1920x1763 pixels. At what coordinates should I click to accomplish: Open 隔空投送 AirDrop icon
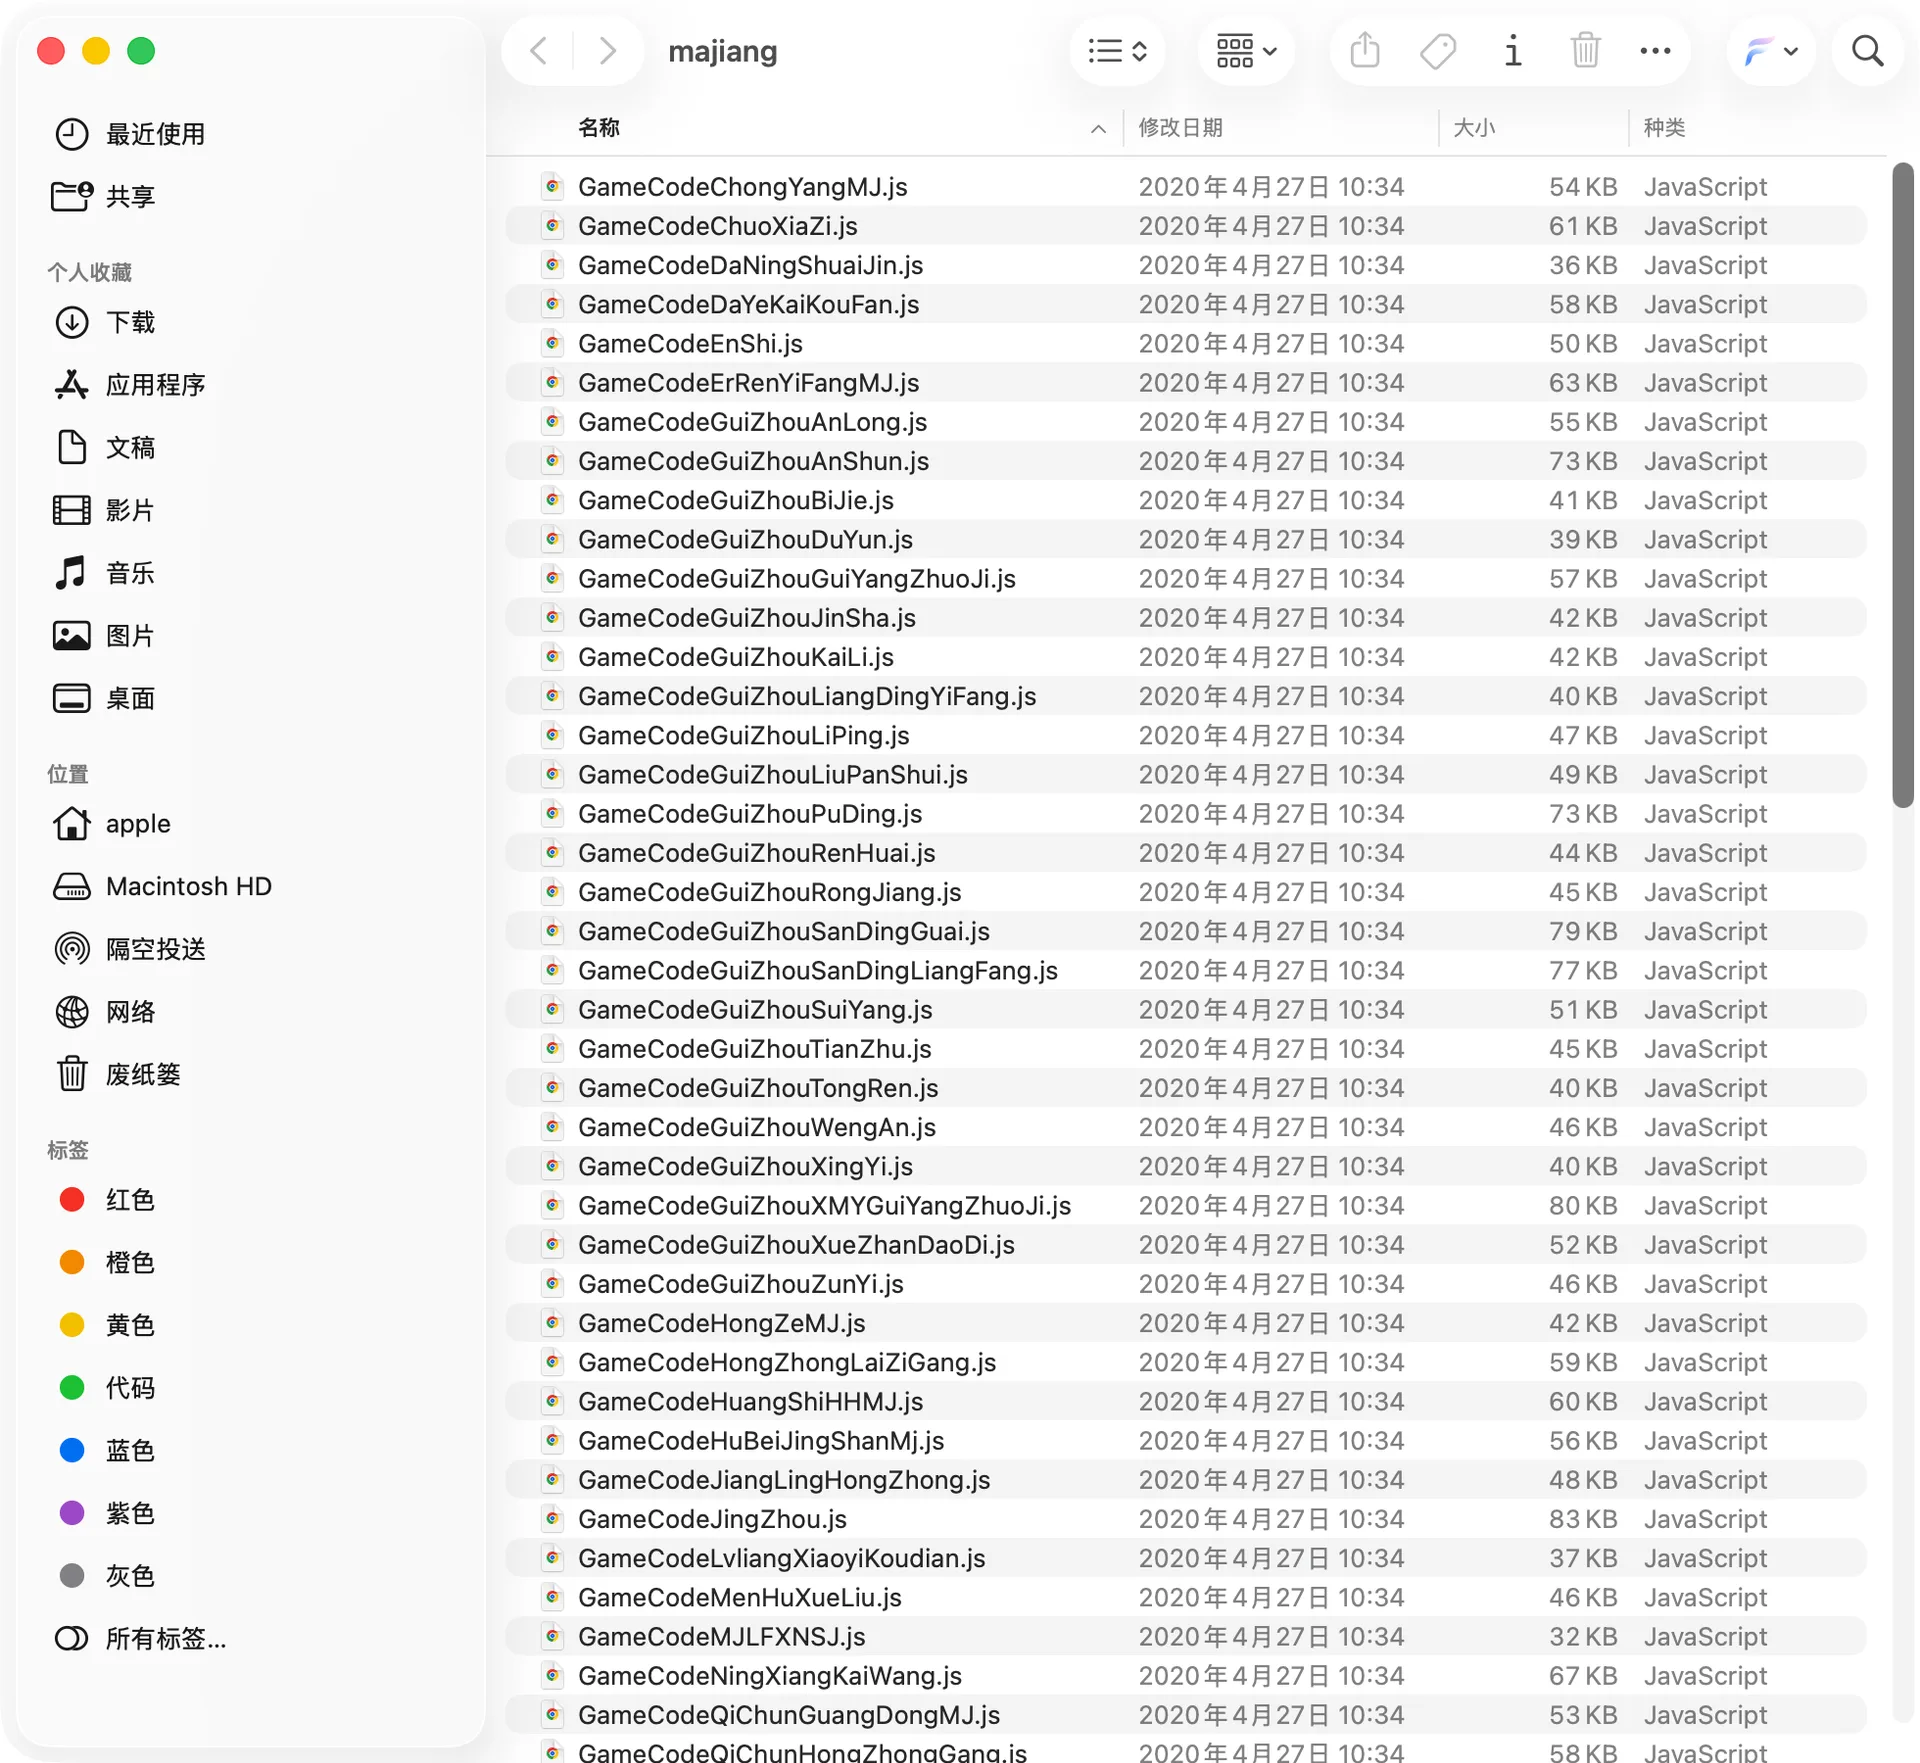click(71, 949)
